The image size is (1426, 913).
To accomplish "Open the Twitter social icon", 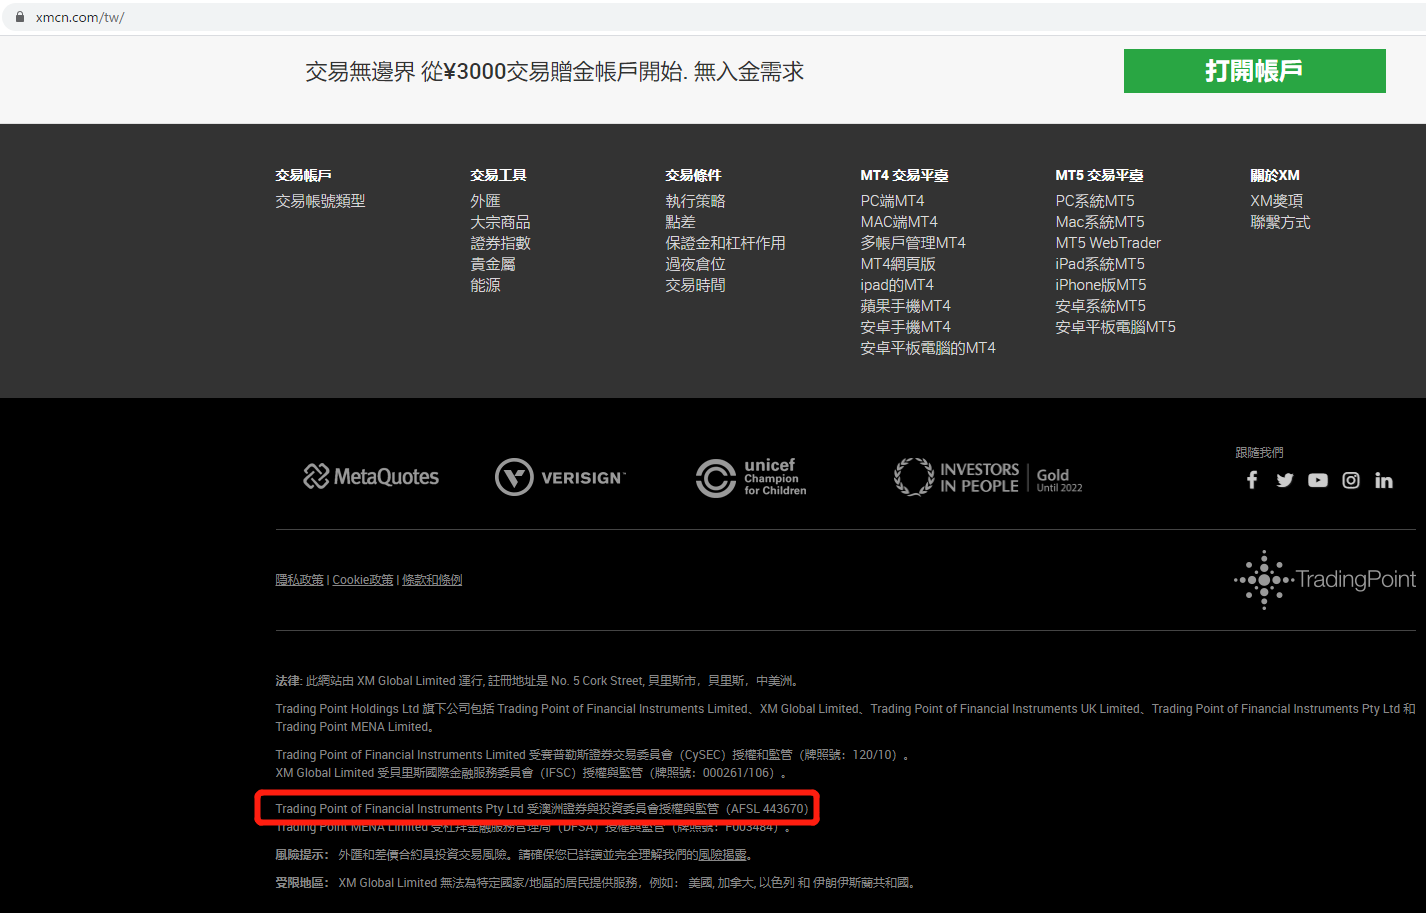I will [1285, 480].
